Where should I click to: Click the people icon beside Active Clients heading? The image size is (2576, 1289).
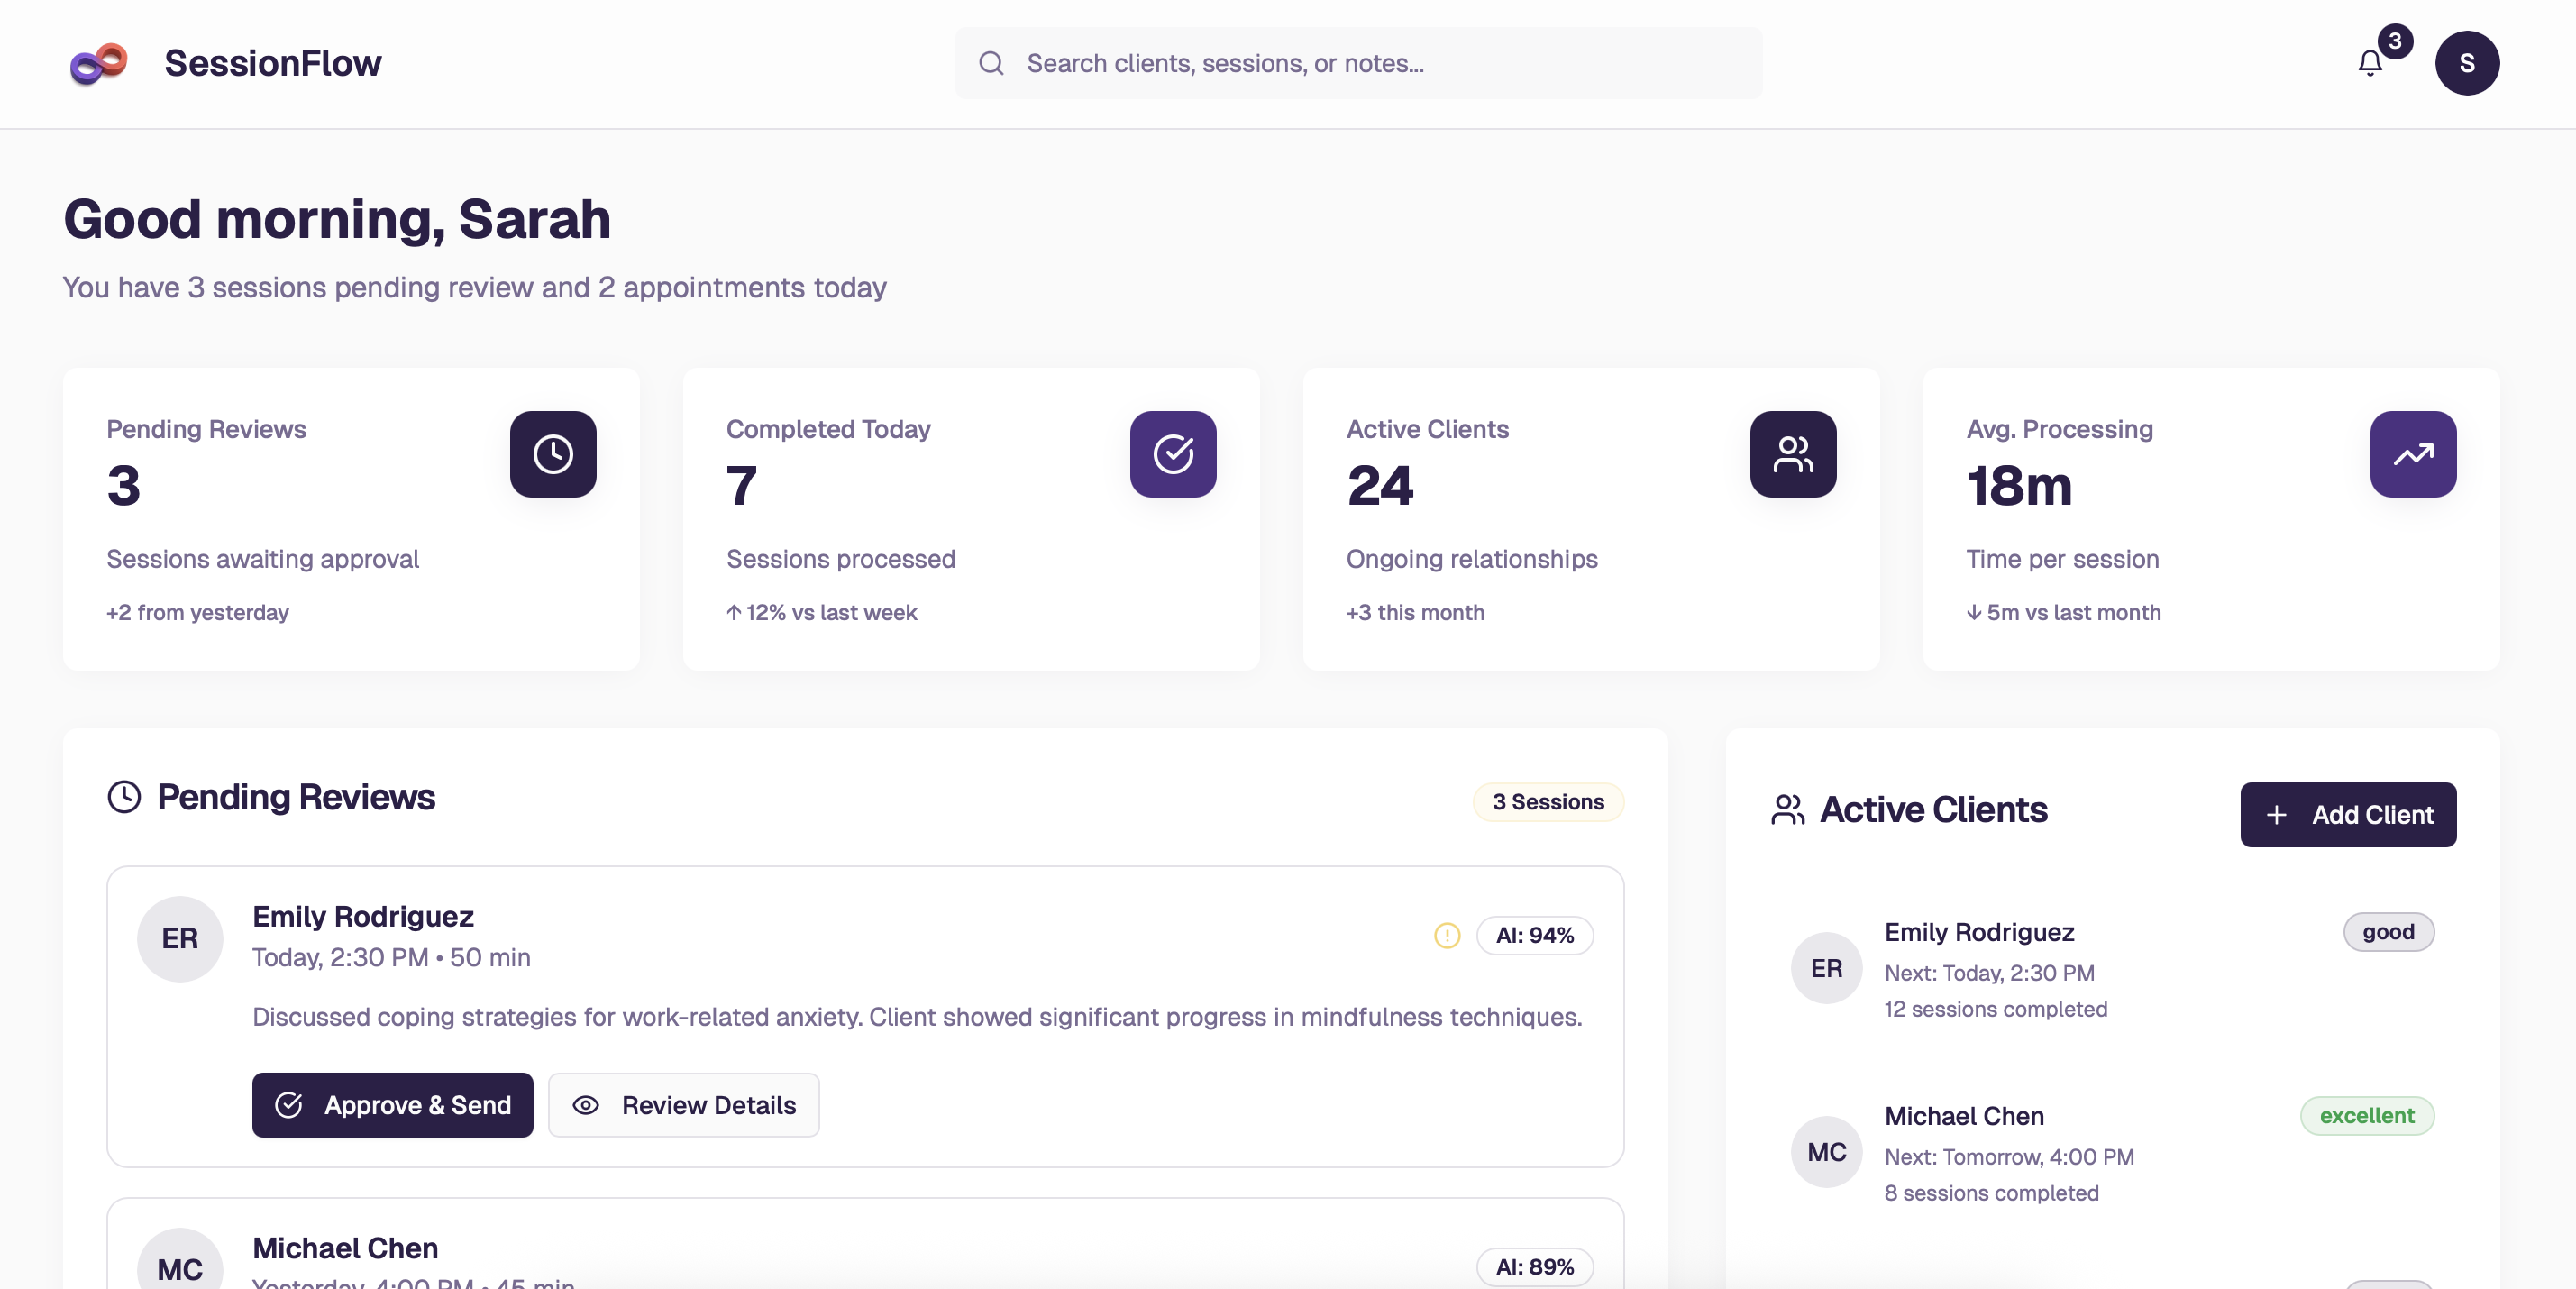point(1788,810)
